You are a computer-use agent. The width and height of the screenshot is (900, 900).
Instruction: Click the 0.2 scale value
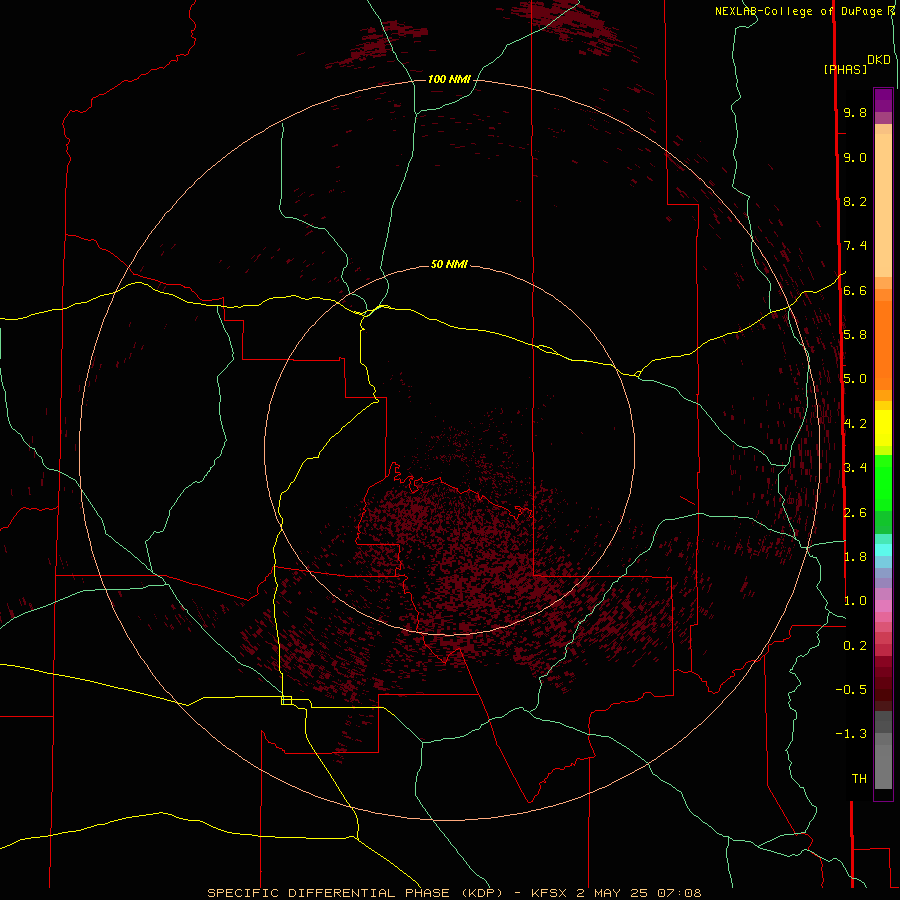pos(855,646)
